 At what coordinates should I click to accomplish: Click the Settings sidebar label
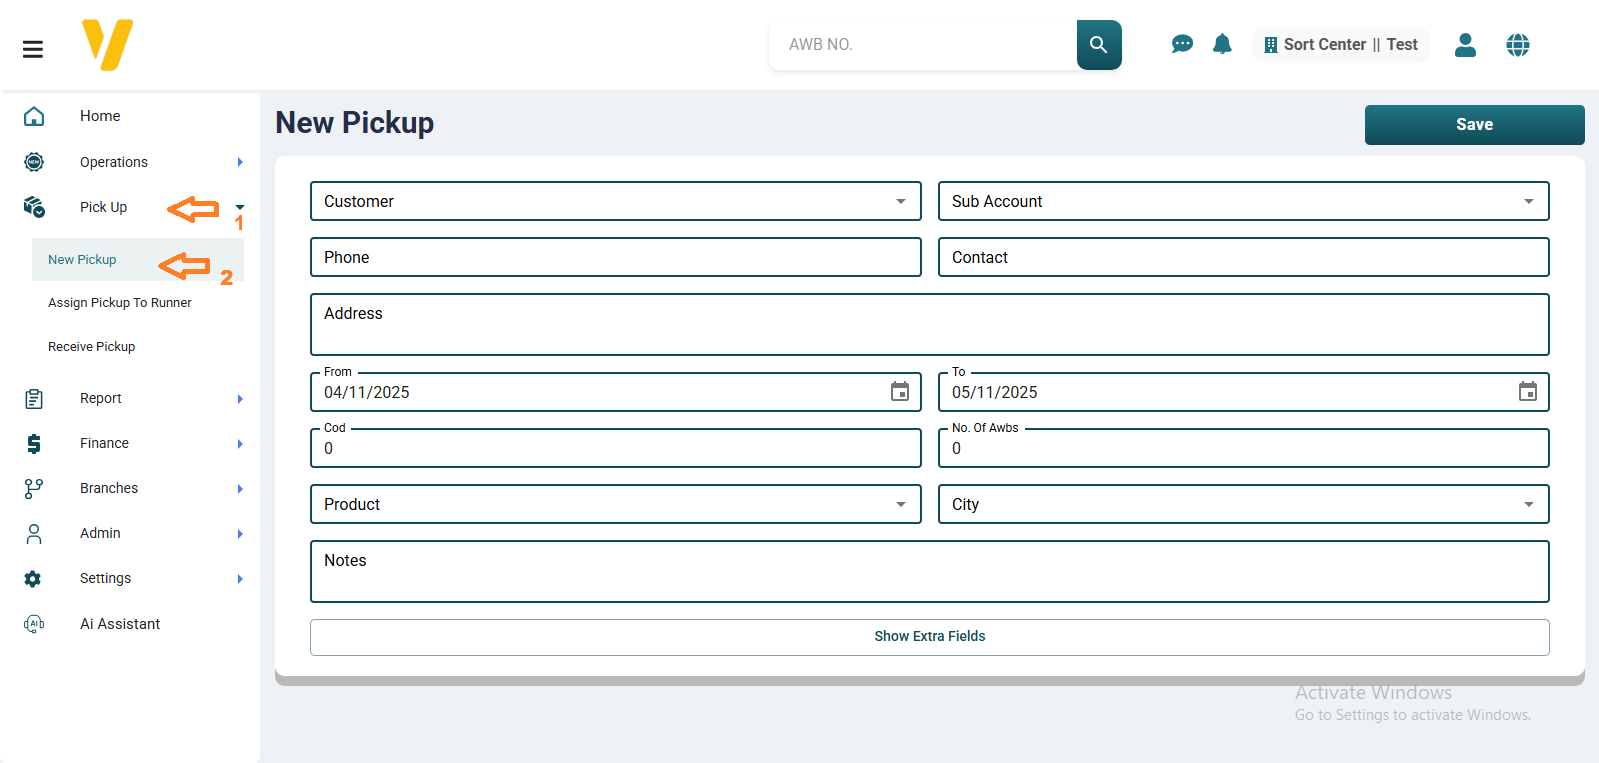pos(106,579)
